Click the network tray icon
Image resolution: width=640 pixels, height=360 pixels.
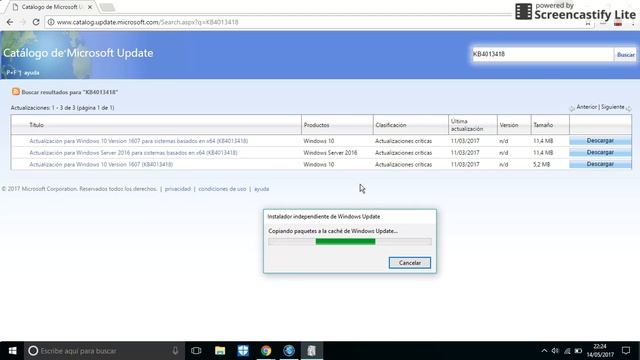pyautogui.click(x=567, y=351)
